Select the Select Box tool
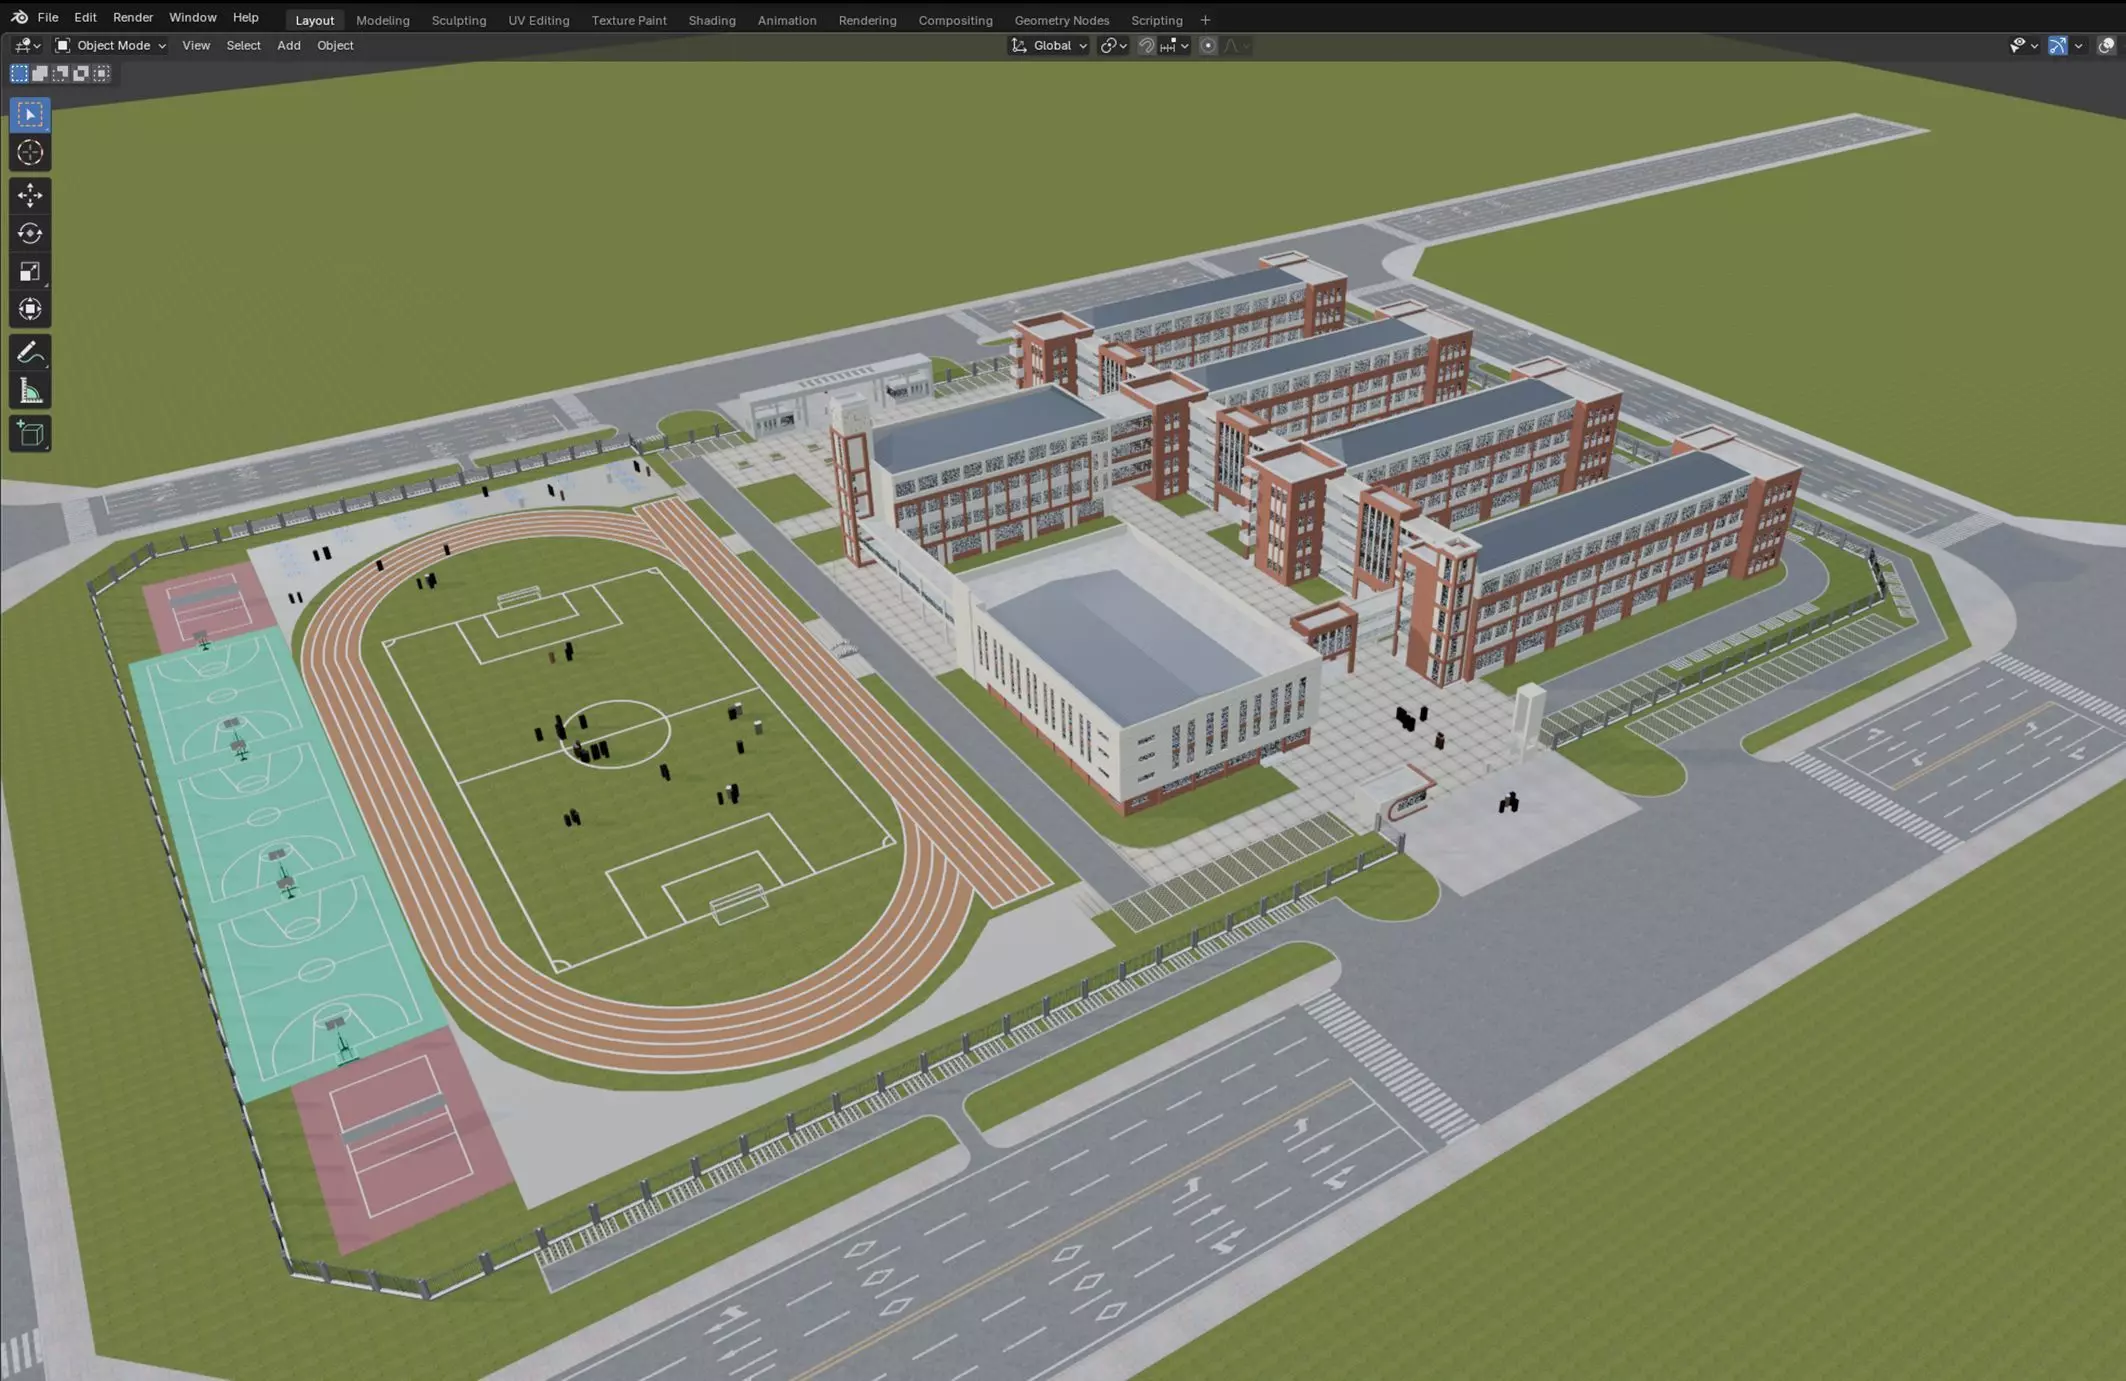Image resolution: width=2126 pixels, height=1381 pixels. [x=30, y=115]
